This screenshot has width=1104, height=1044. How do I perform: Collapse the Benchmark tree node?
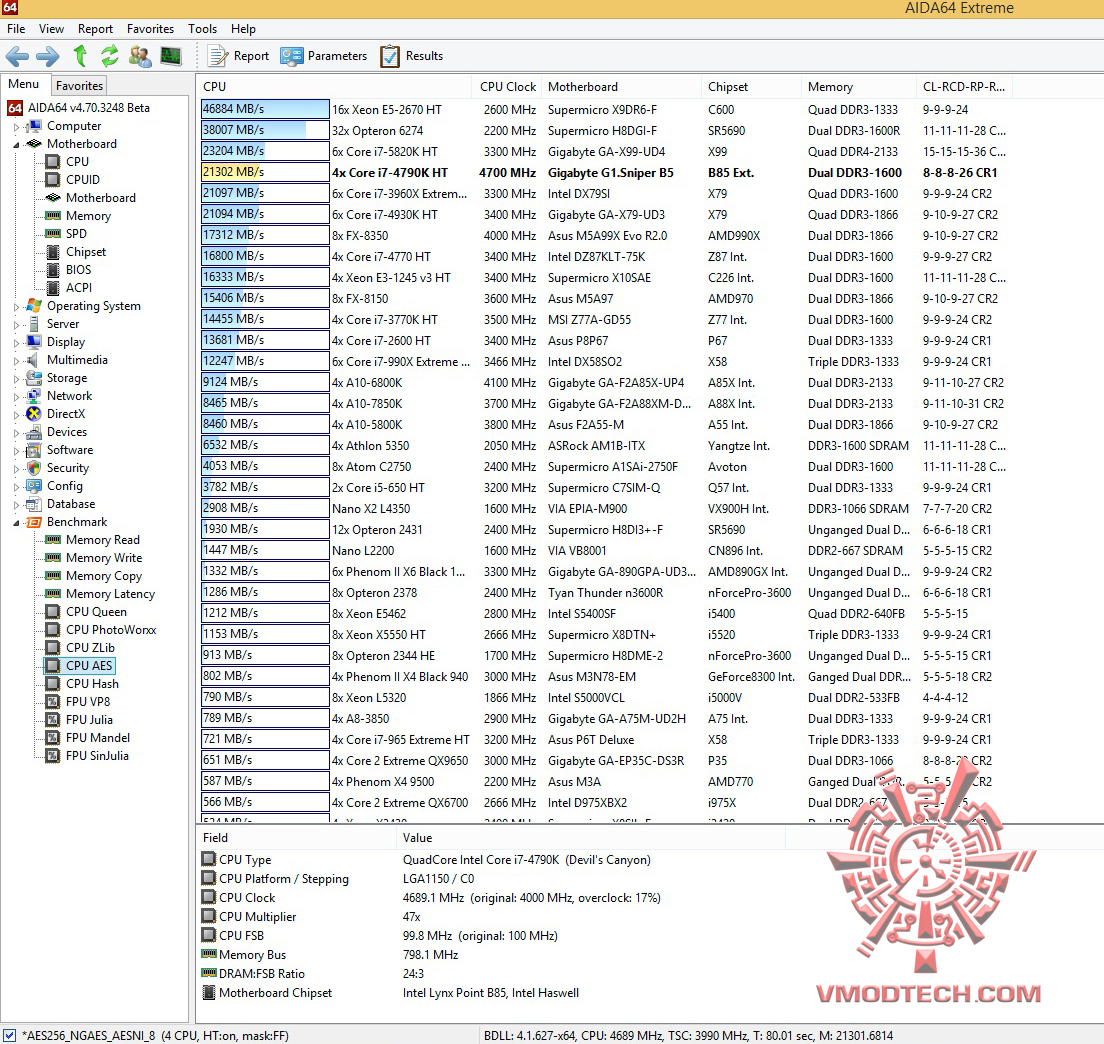point(16,522)
